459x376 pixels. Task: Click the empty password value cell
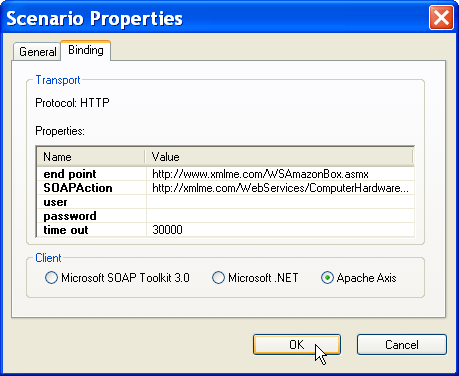click(280, 216)
